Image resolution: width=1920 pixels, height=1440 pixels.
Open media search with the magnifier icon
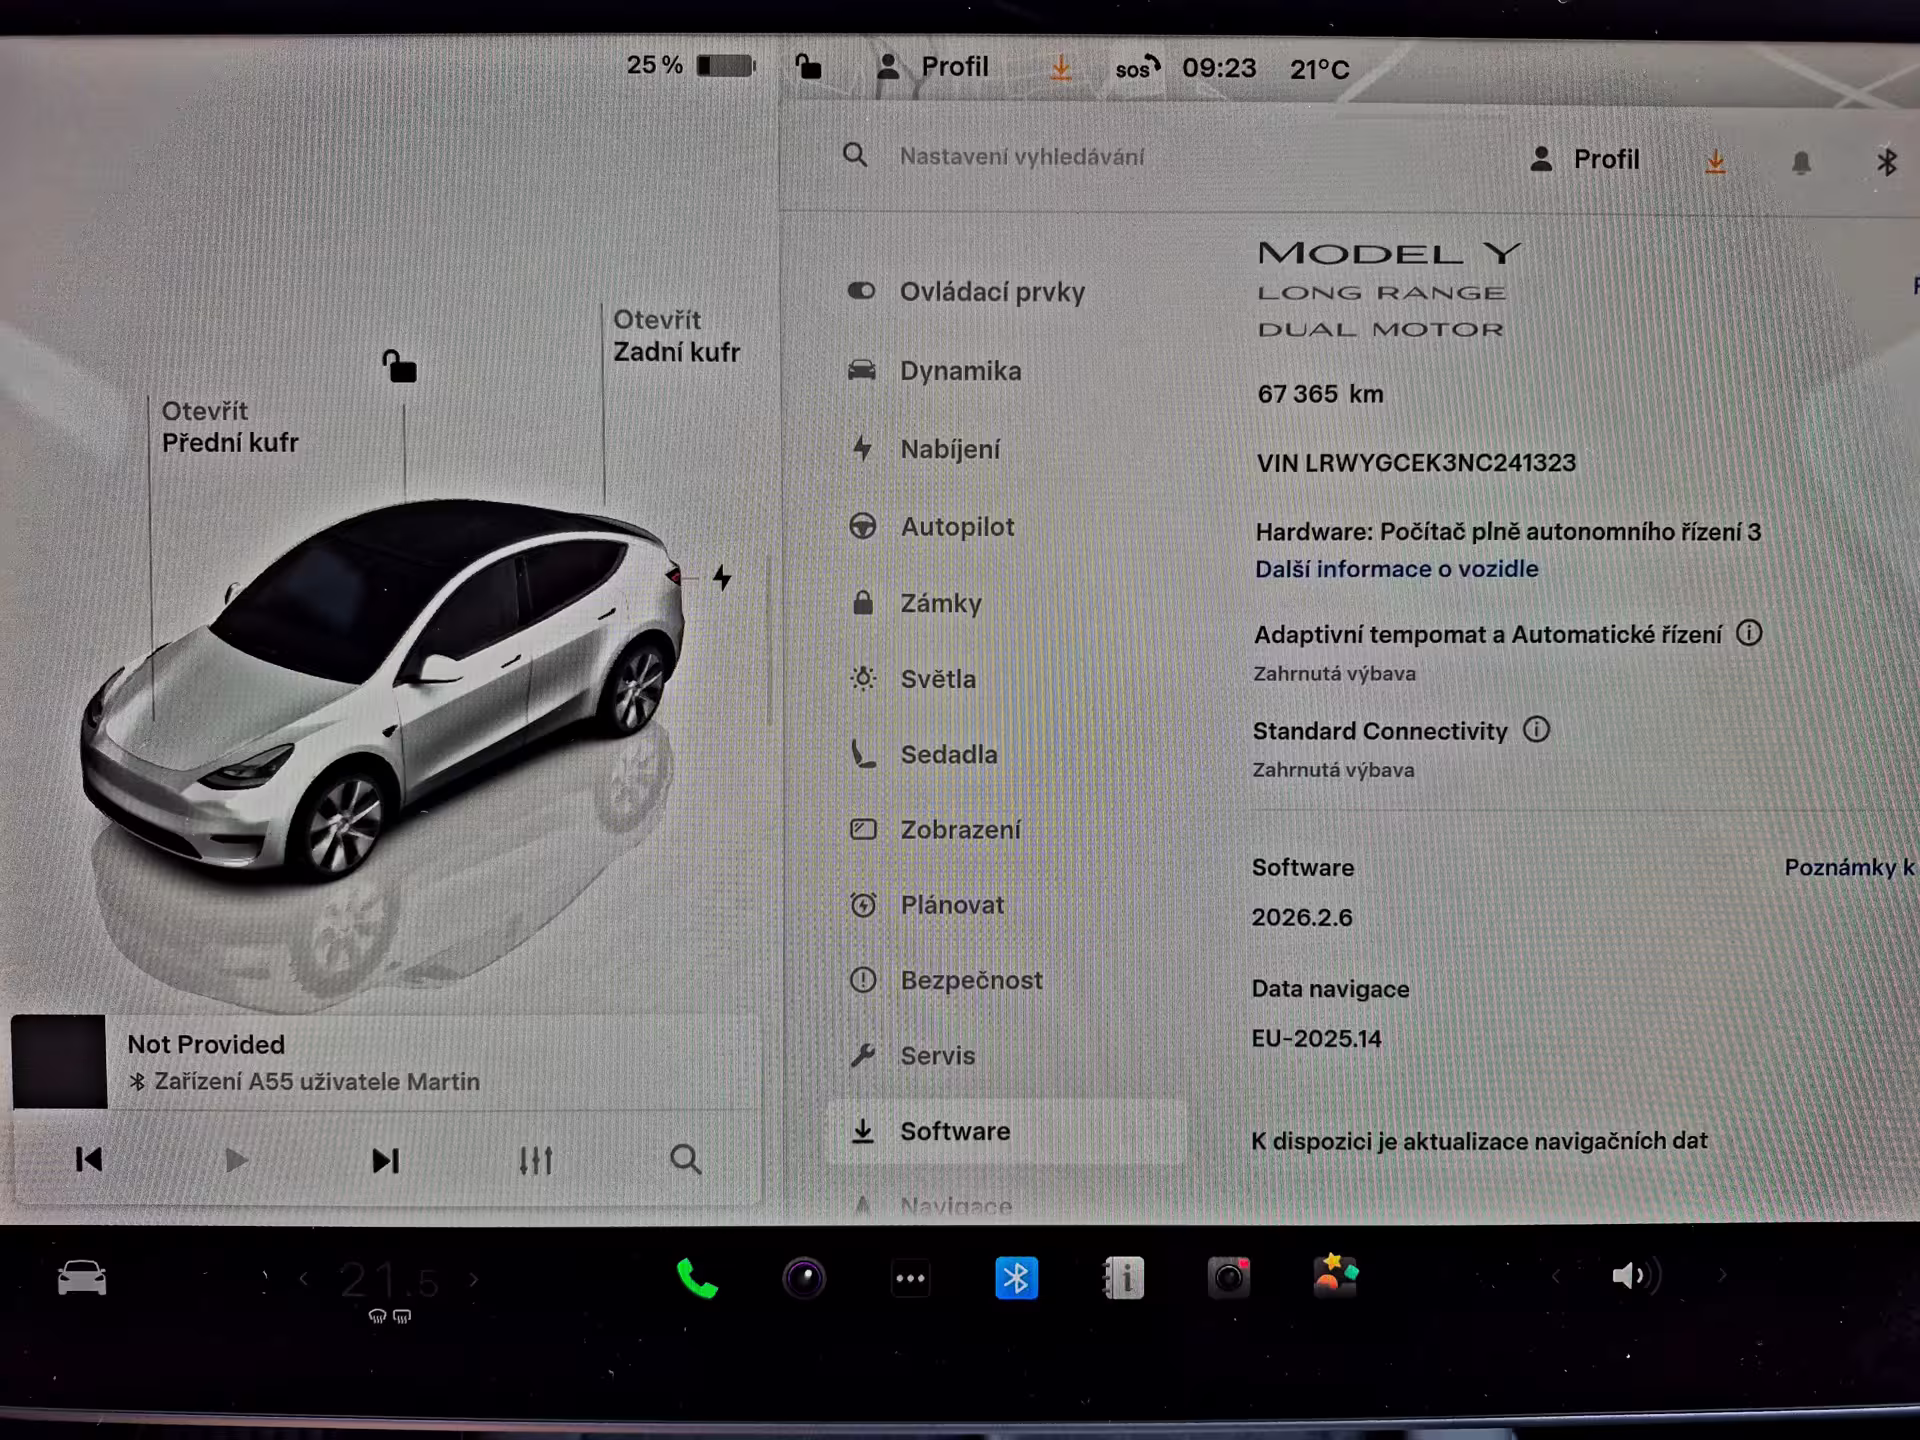[685, 1160]
